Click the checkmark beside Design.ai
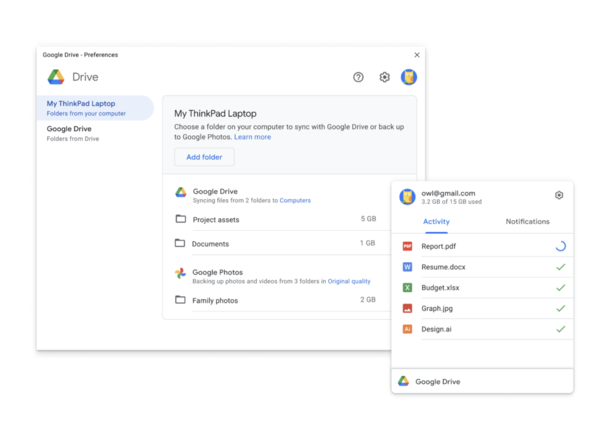 561,329
